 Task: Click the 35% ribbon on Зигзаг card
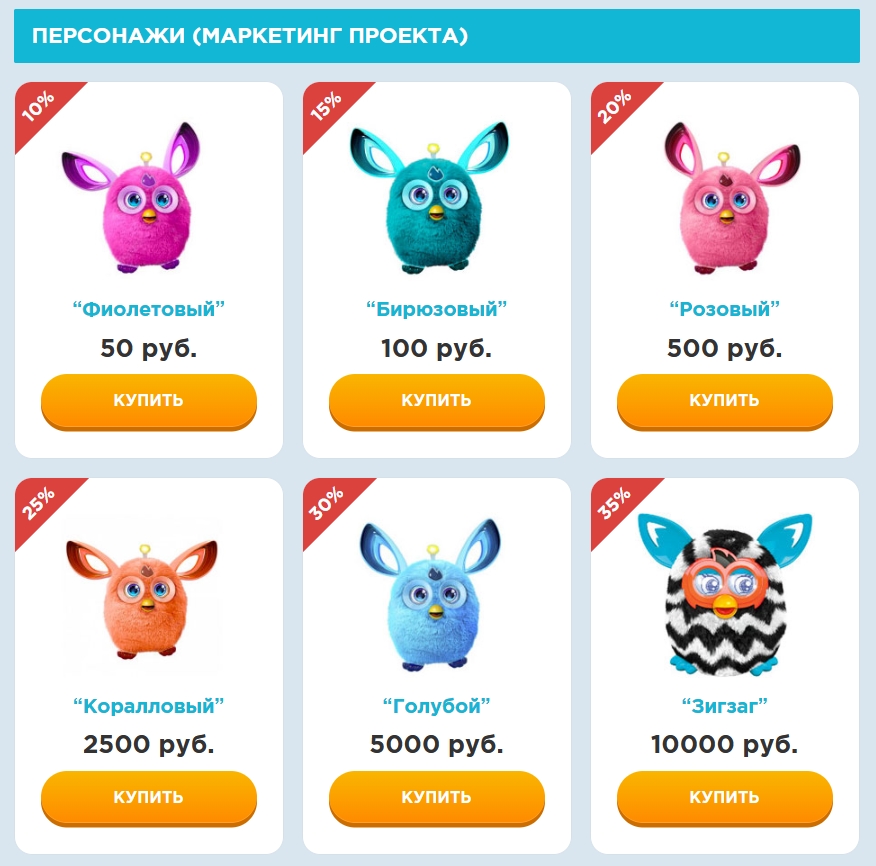[x=616, y=504]
